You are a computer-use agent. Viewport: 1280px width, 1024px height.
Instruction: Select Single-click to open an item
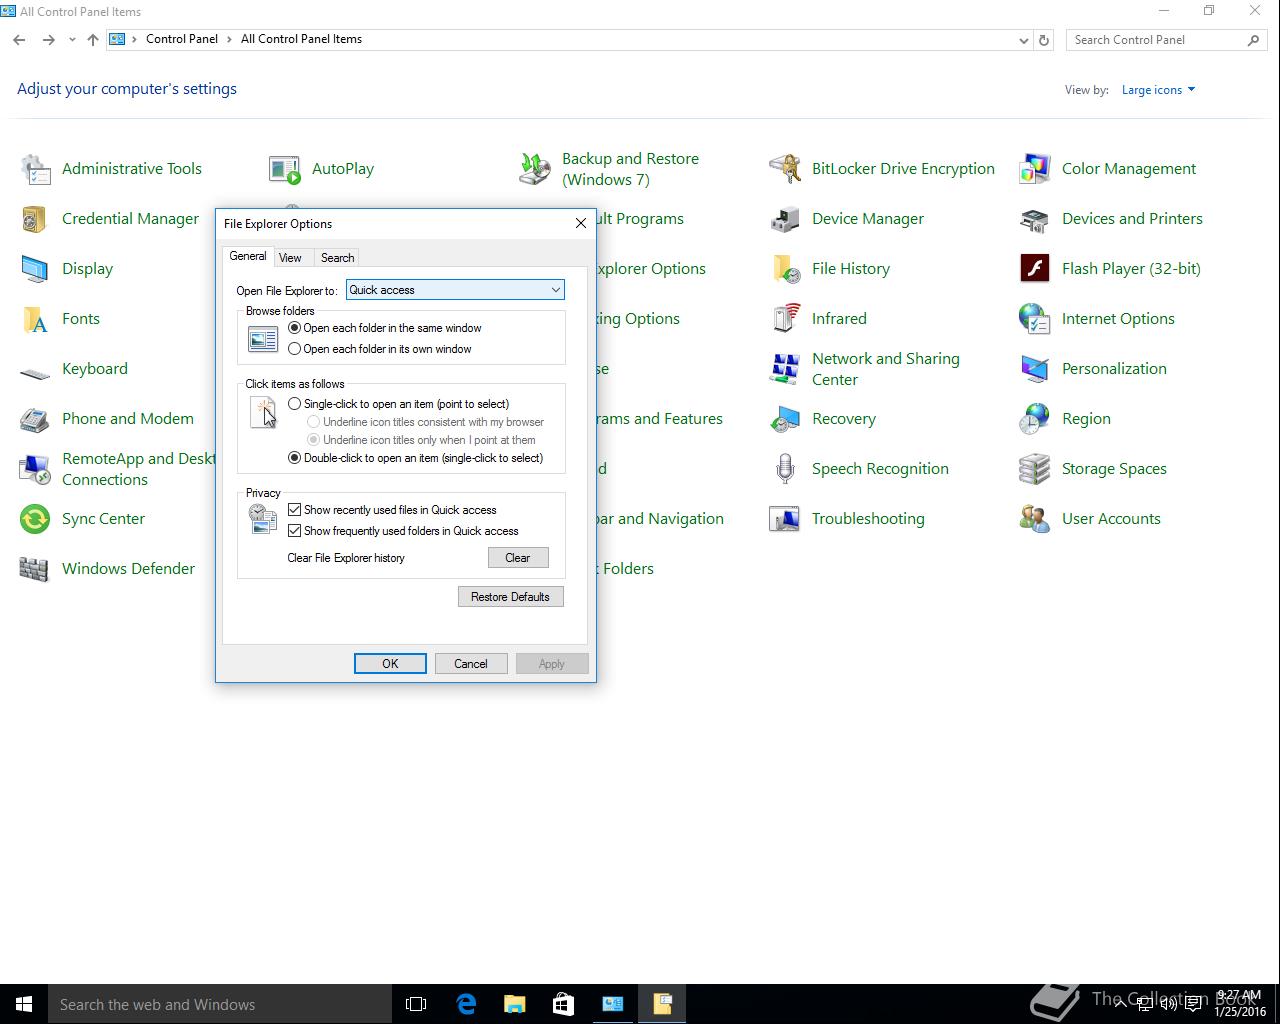pos(294,404)
